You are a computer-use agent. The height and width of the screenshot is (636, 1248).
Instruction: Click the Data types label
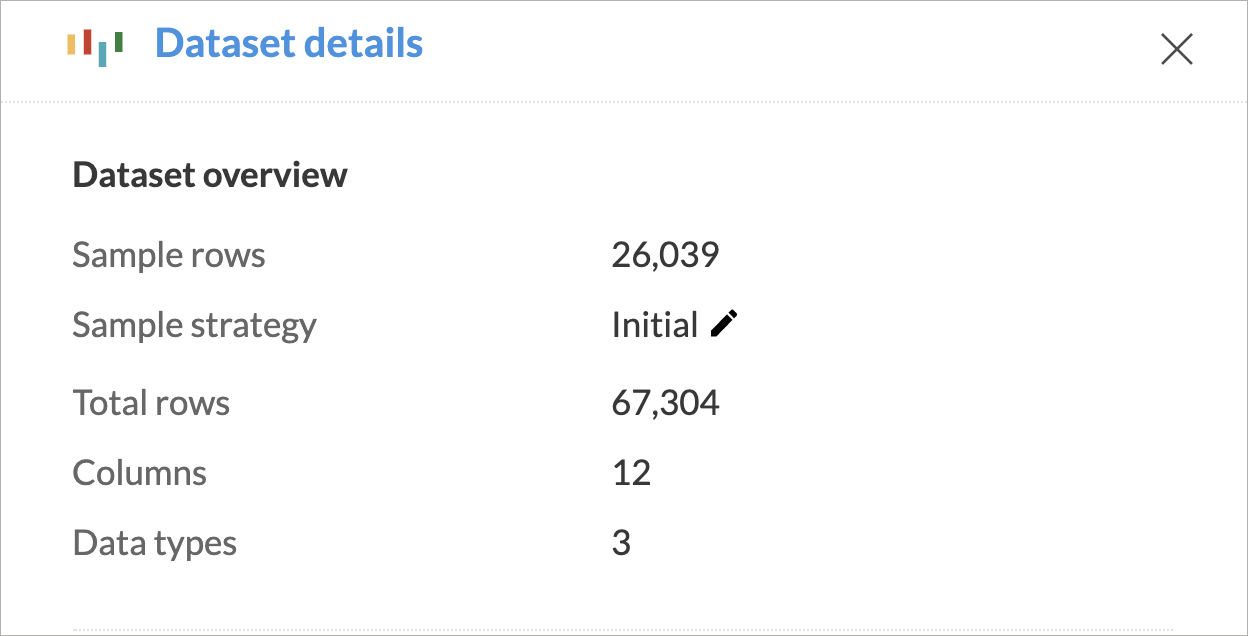point(155,543)
